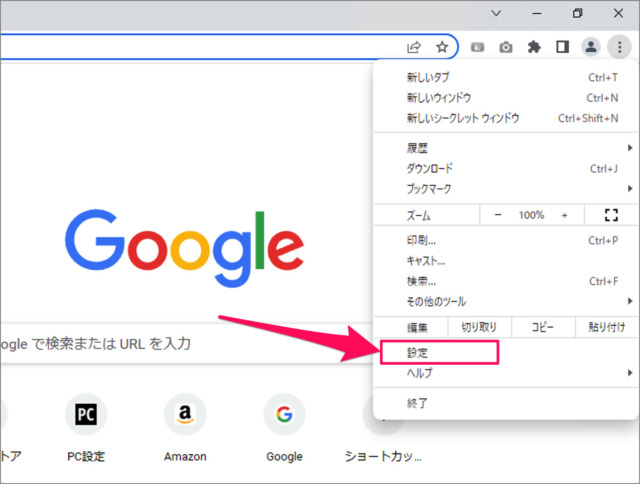Click the tab search chevron in title bar
The image size is (640, 484).
(496, 13)
